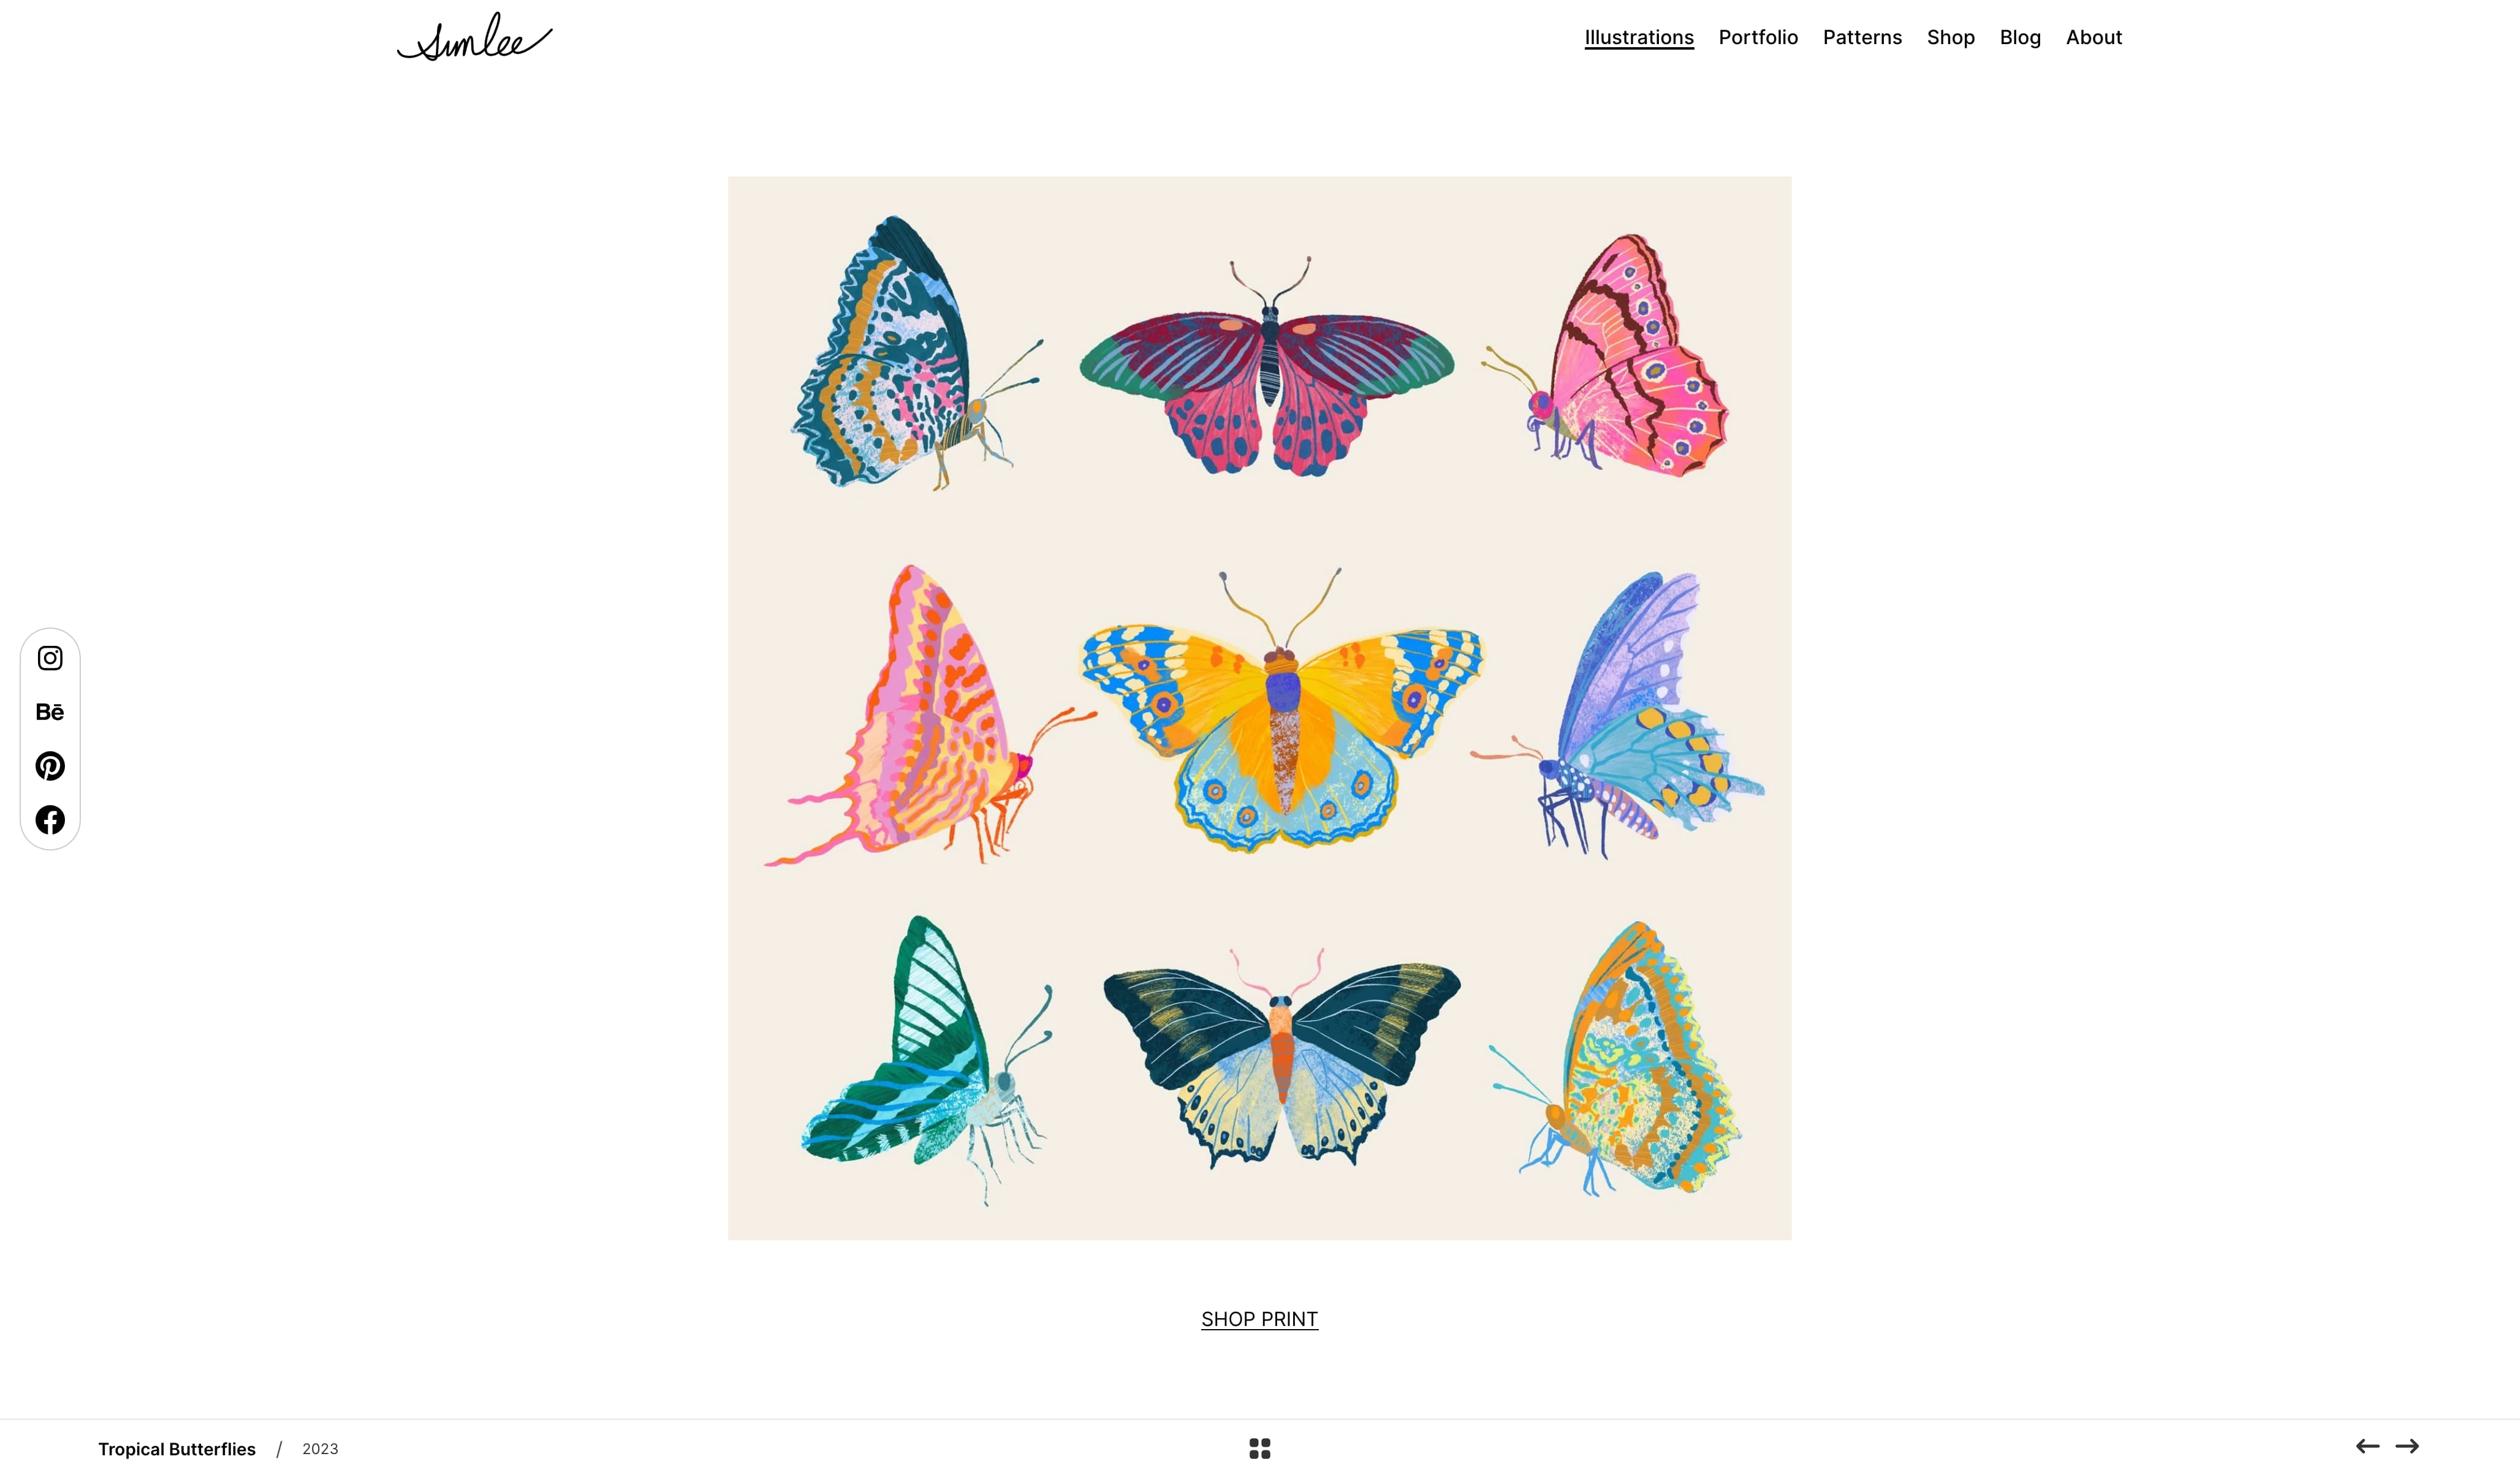
Task: Click the yellow center butterfly in artwork
Action: coord(1283,710)
